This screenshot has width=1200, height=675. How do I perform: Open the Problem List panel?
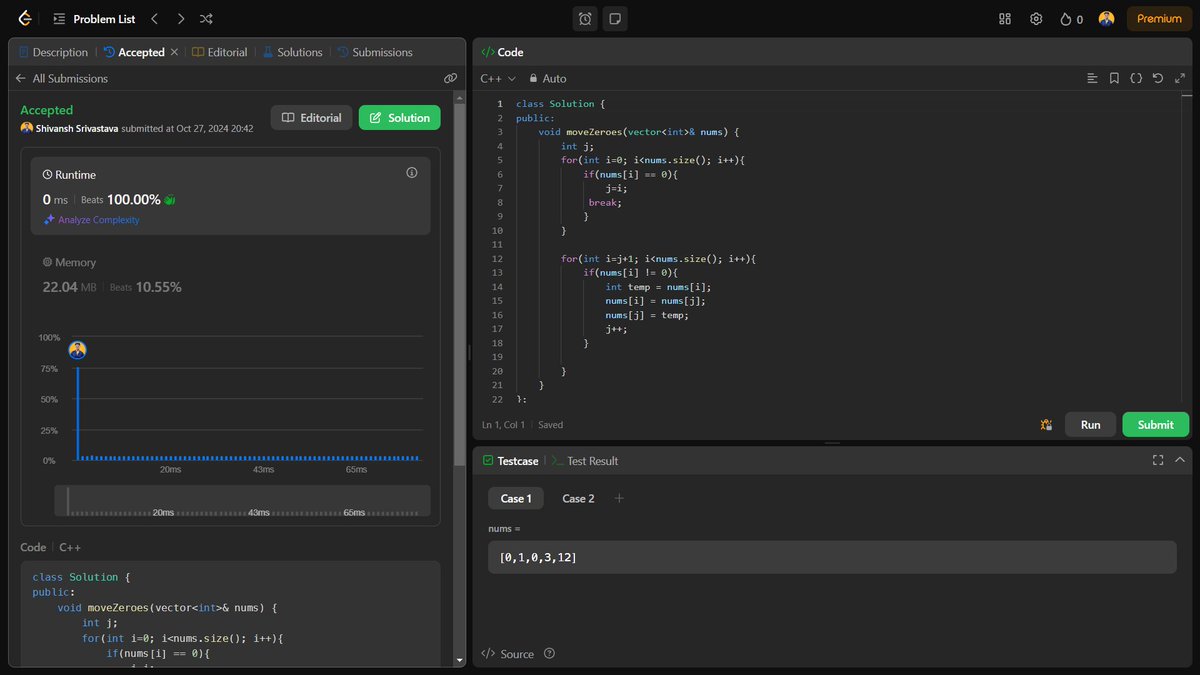click(x=94, y=18)
